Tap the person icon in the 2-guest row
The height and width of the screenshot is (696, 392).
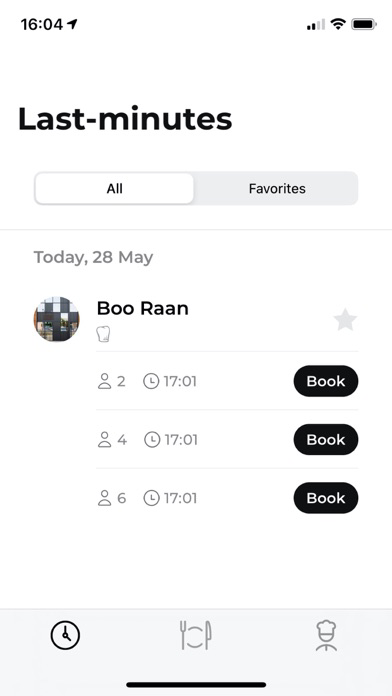104,381
